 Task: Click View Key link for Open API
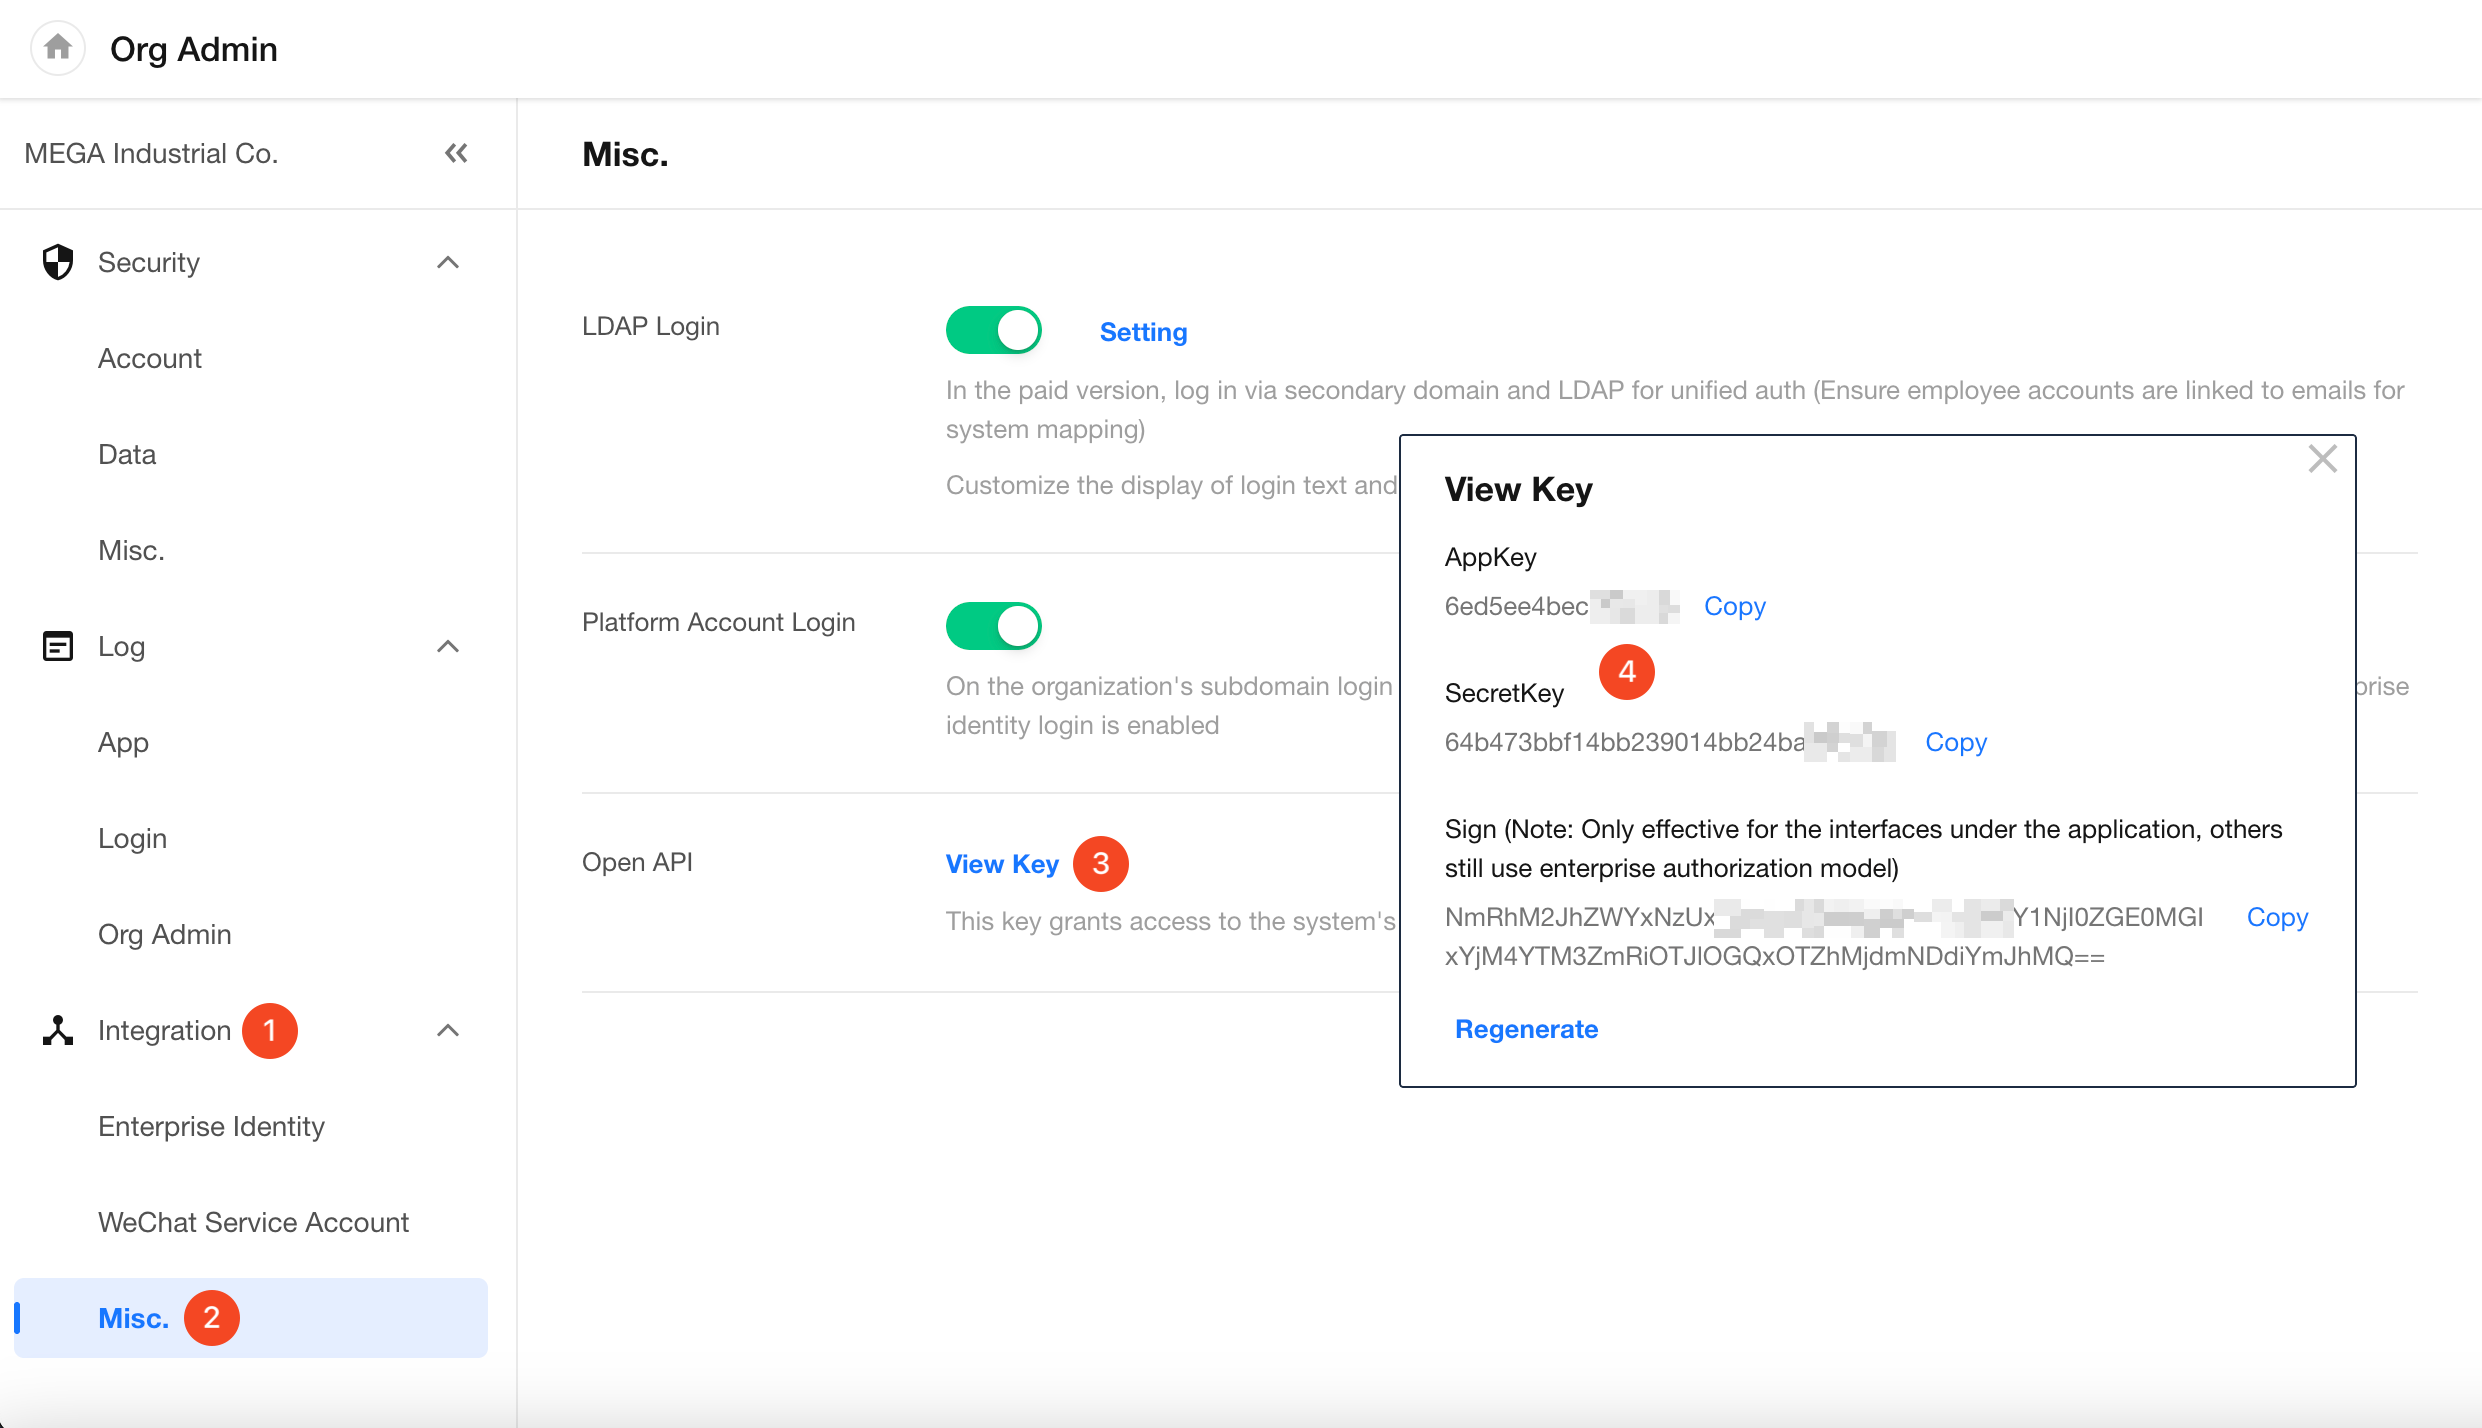(1001, 864)
